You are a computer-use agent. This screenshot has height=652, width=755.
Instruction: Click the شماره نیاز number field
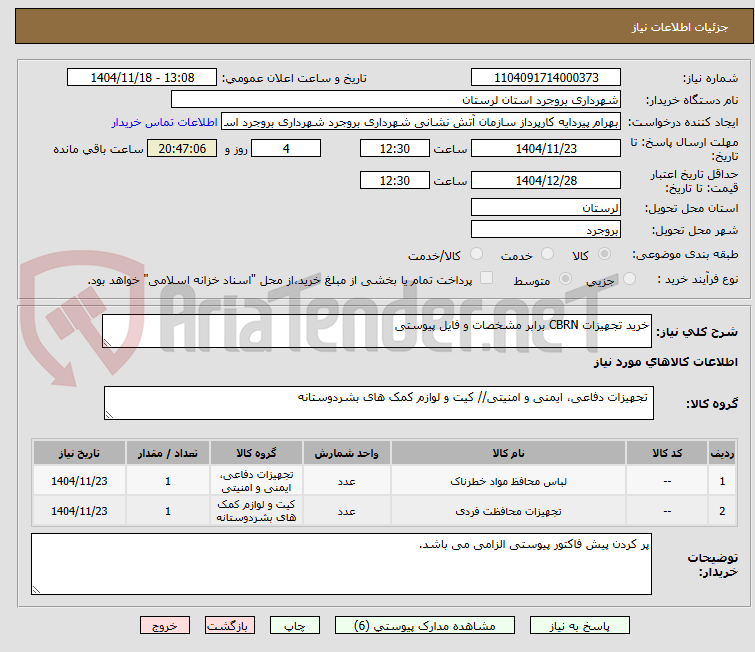[546, 78]
